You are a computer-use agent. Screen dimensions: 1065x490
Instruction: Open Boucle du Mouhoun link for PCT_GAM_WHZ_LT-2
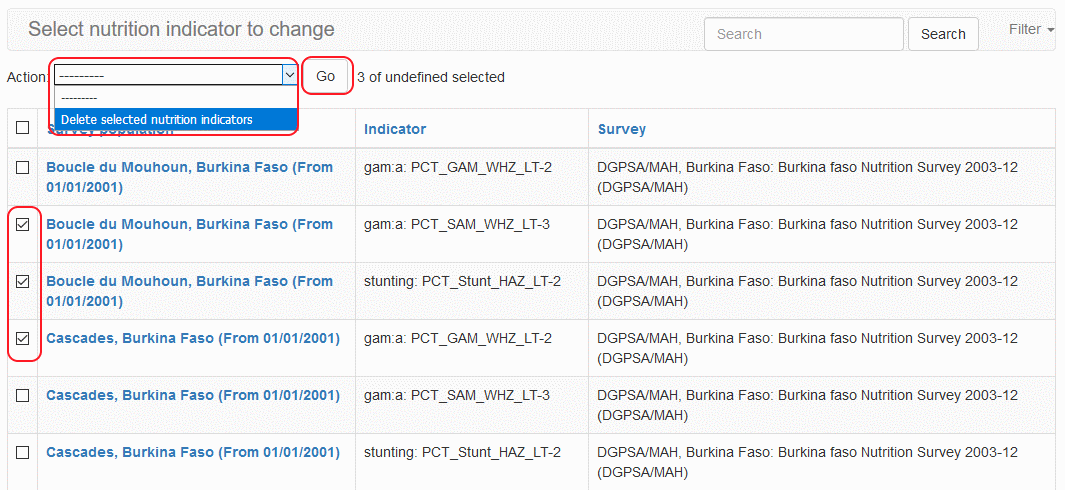[189, 167]
